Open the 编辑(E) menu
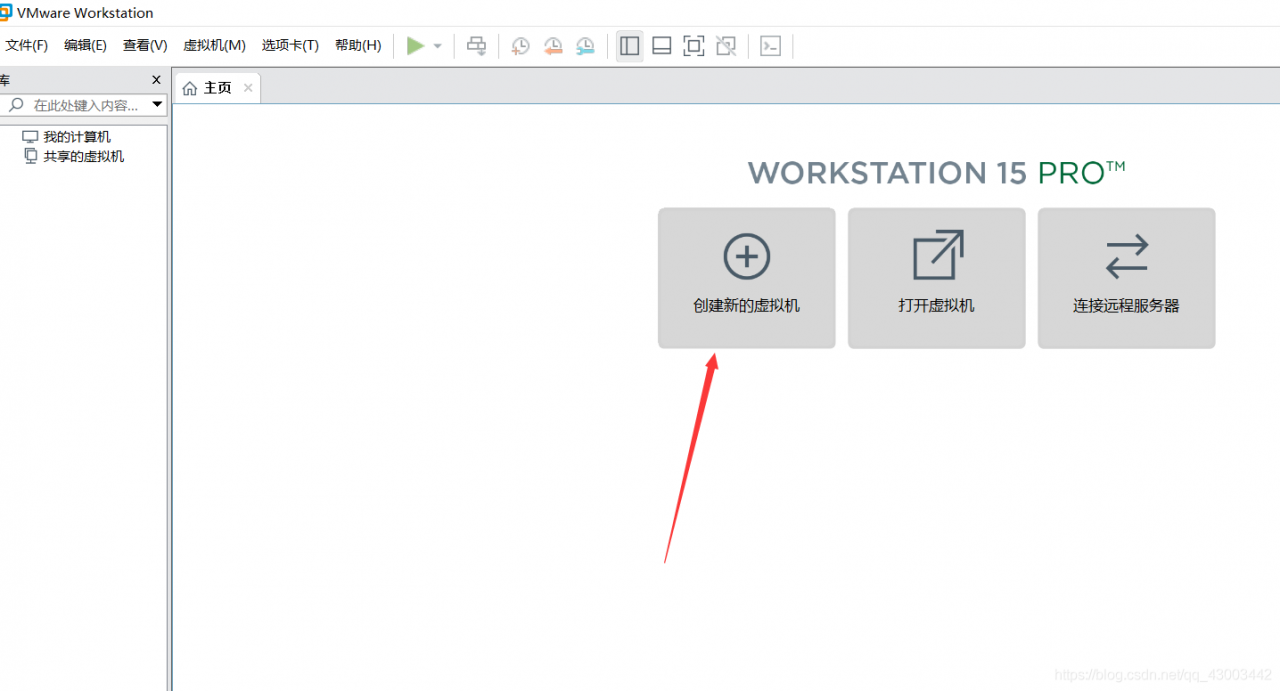The image size is (1280, 691). 85,46
